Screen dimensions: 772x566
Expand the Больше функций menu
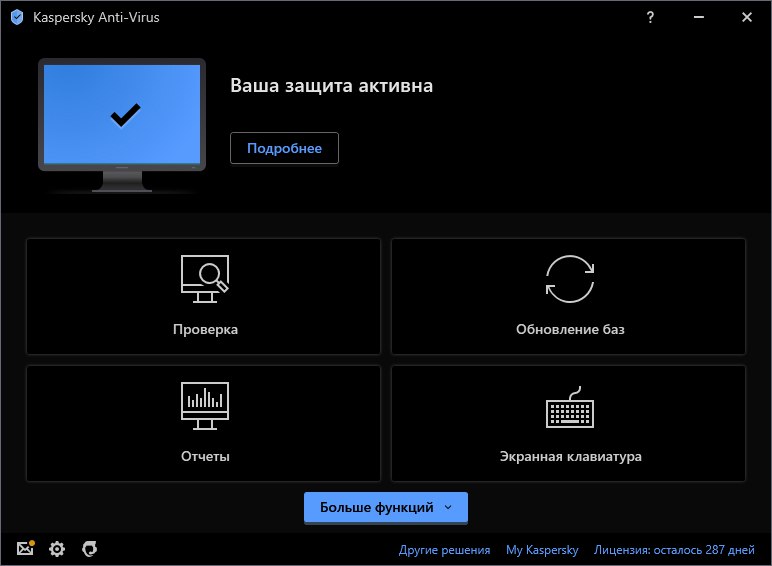386,507
